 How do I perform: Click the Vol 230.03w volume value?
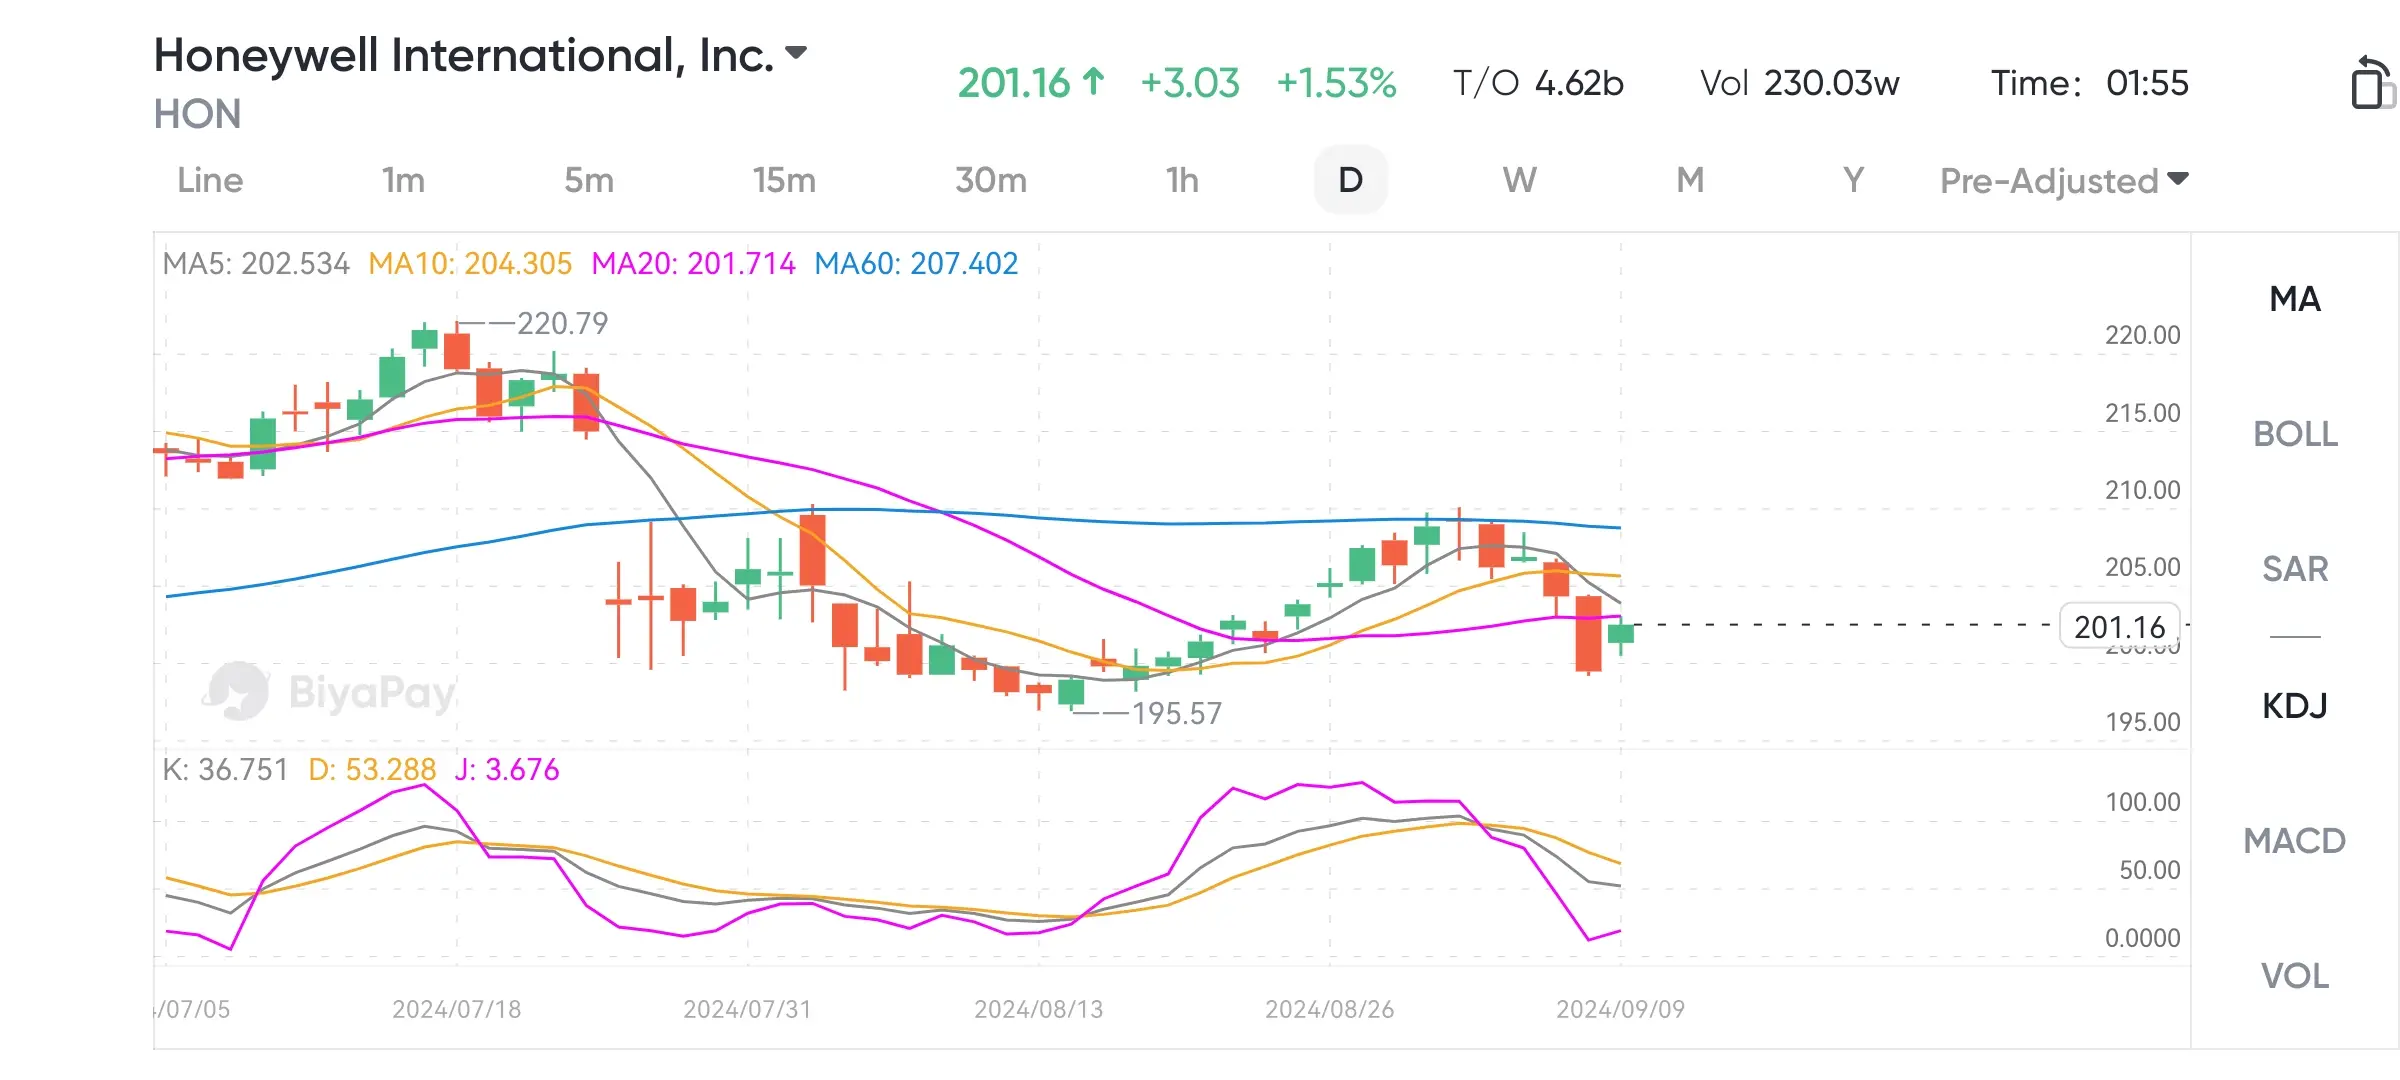(1799, 83)
